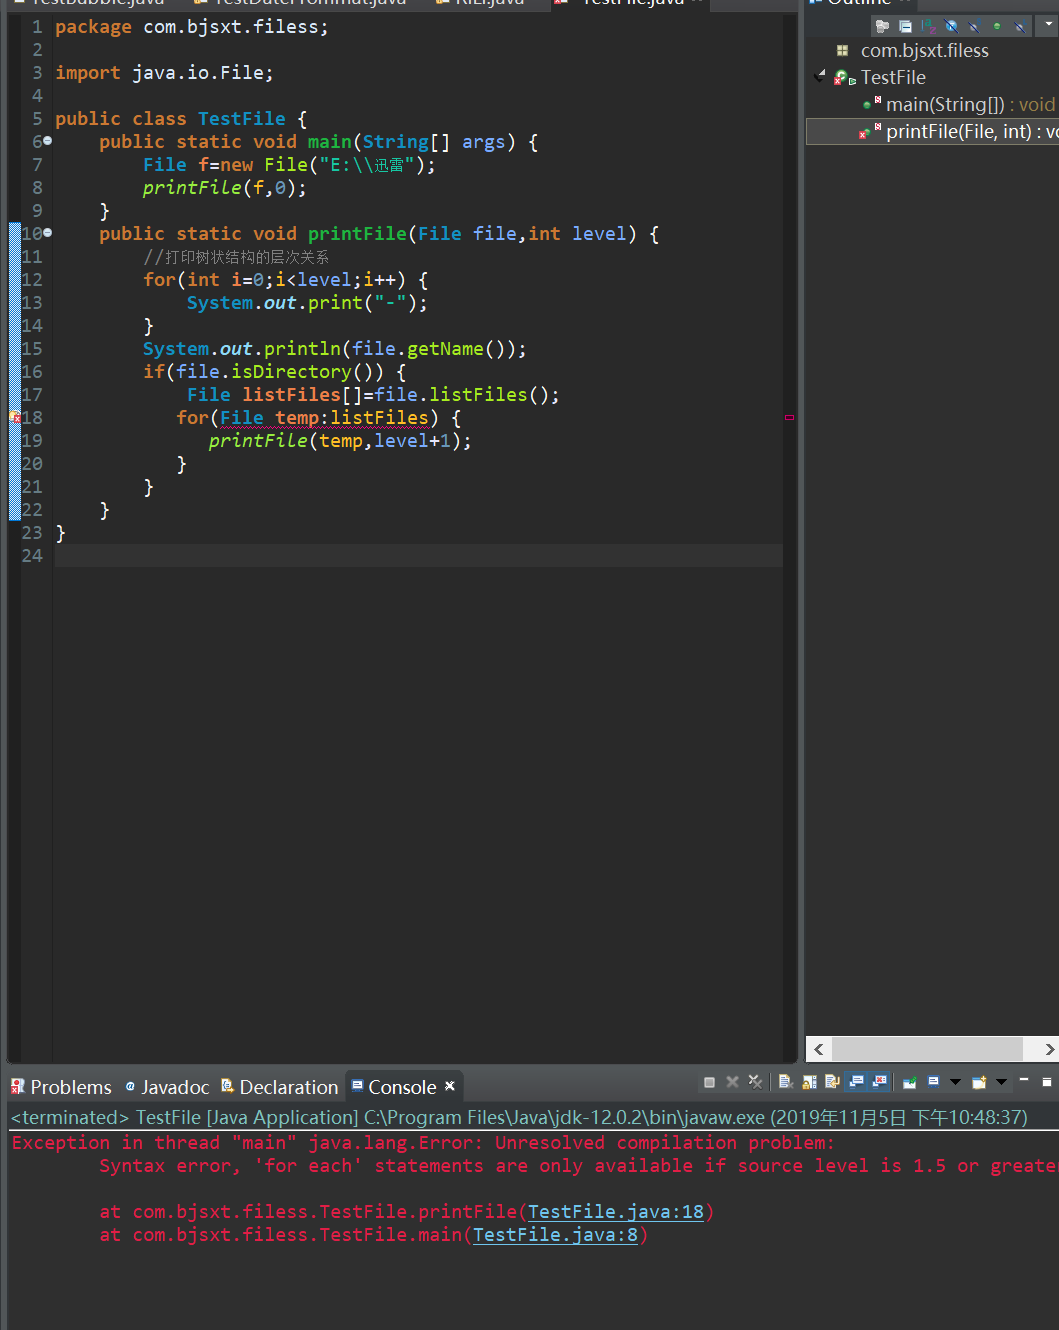
Task: Toggle Hide Fields in the Outline toolbar
Action: [951, 27]
